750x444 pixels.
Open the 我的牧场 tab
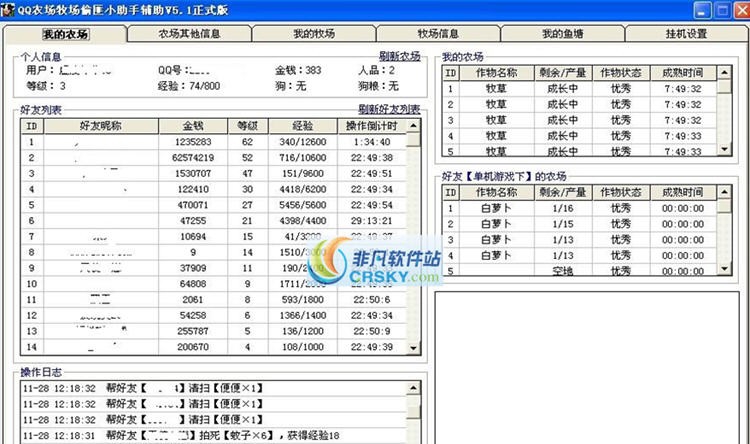pyautogui.click(x=314, y=34)
